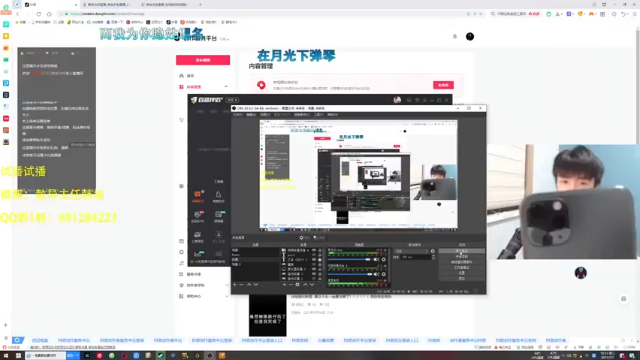Open 设置 from OBS controls

click(x=462, y=273)
